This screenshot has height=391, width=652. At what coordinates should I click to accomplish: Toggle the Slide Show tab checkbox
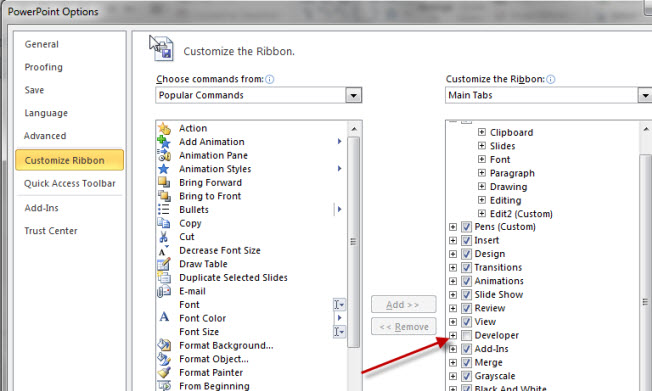pos(466,294)
